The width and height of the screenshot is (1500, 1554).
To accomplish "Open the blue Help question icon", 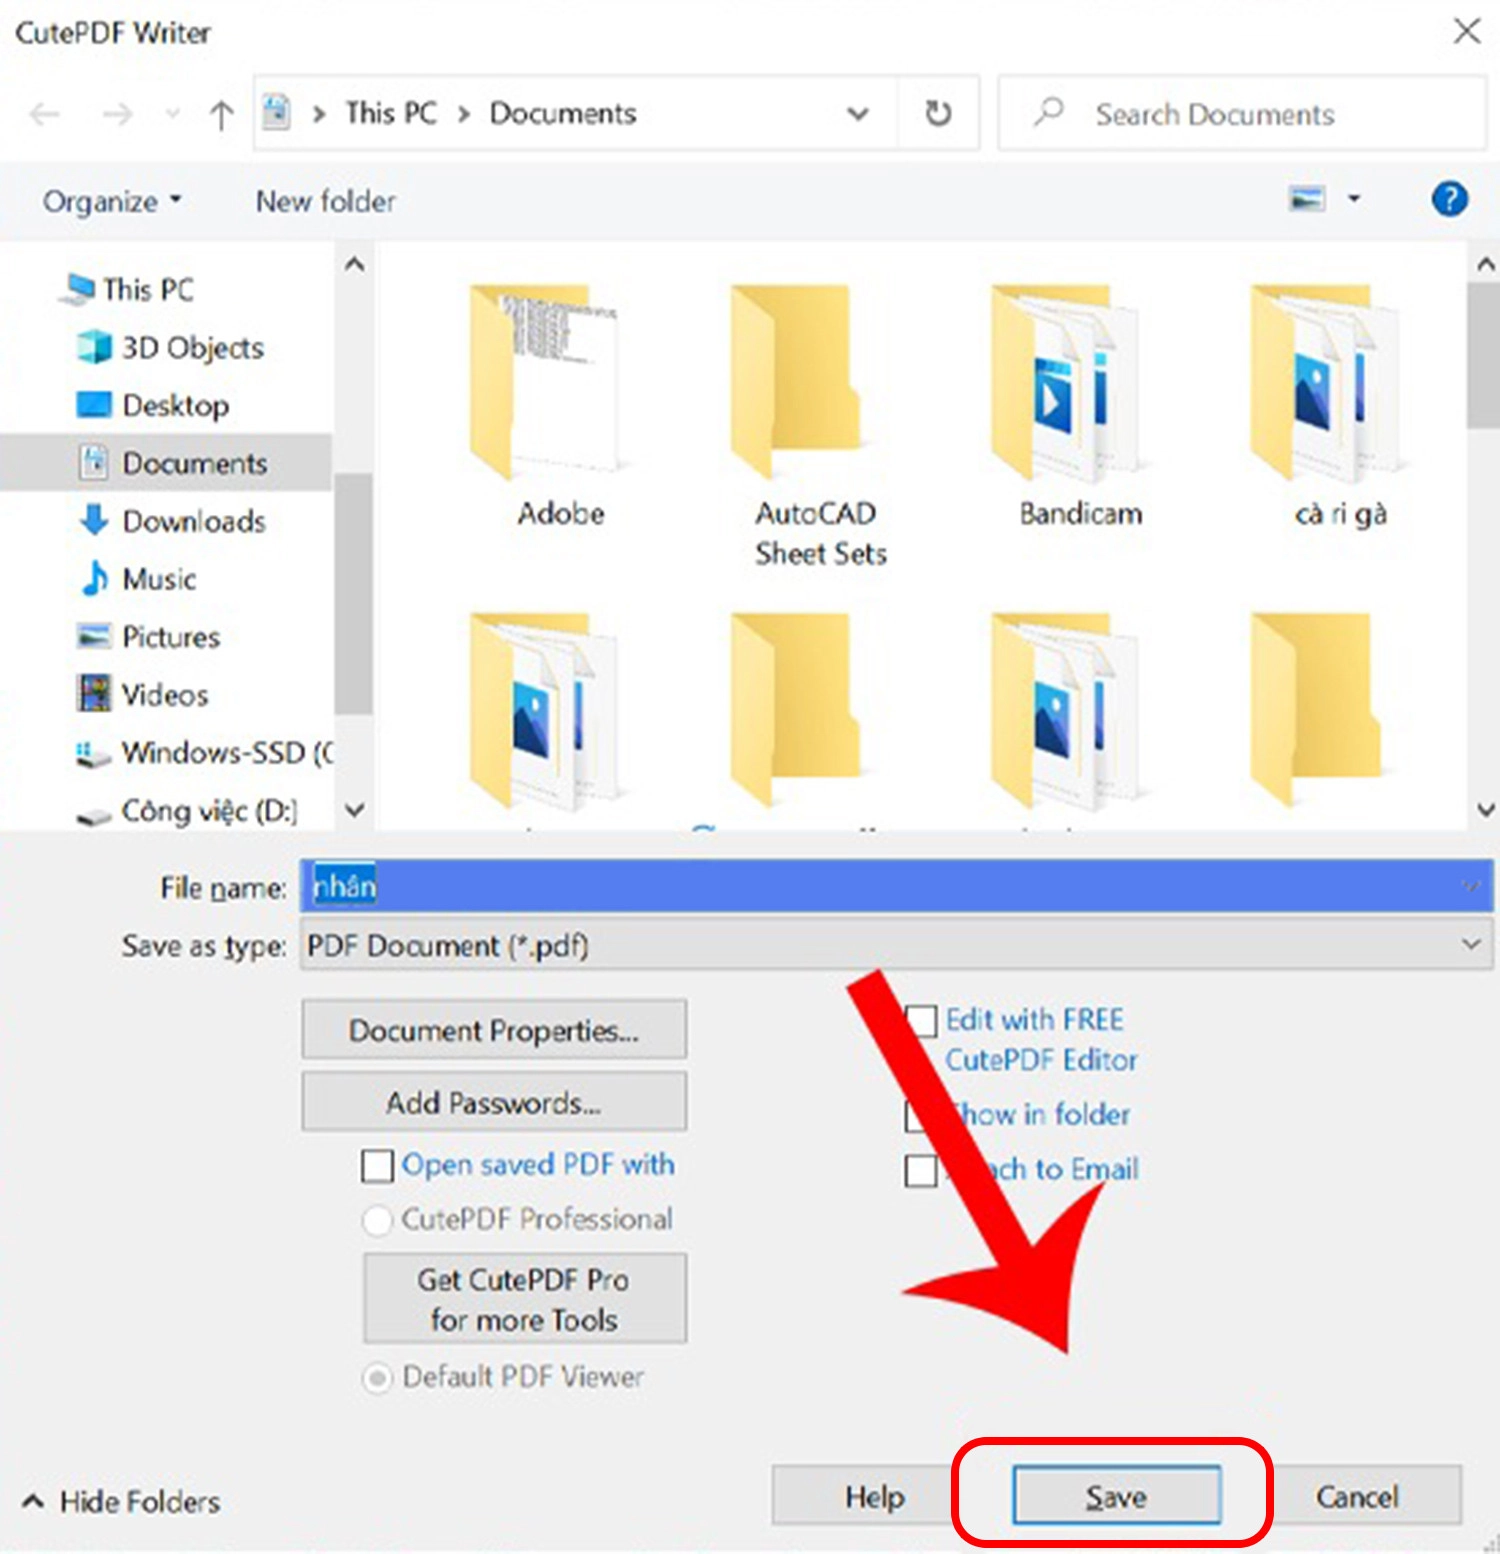I will click(x=1449, y=199).
